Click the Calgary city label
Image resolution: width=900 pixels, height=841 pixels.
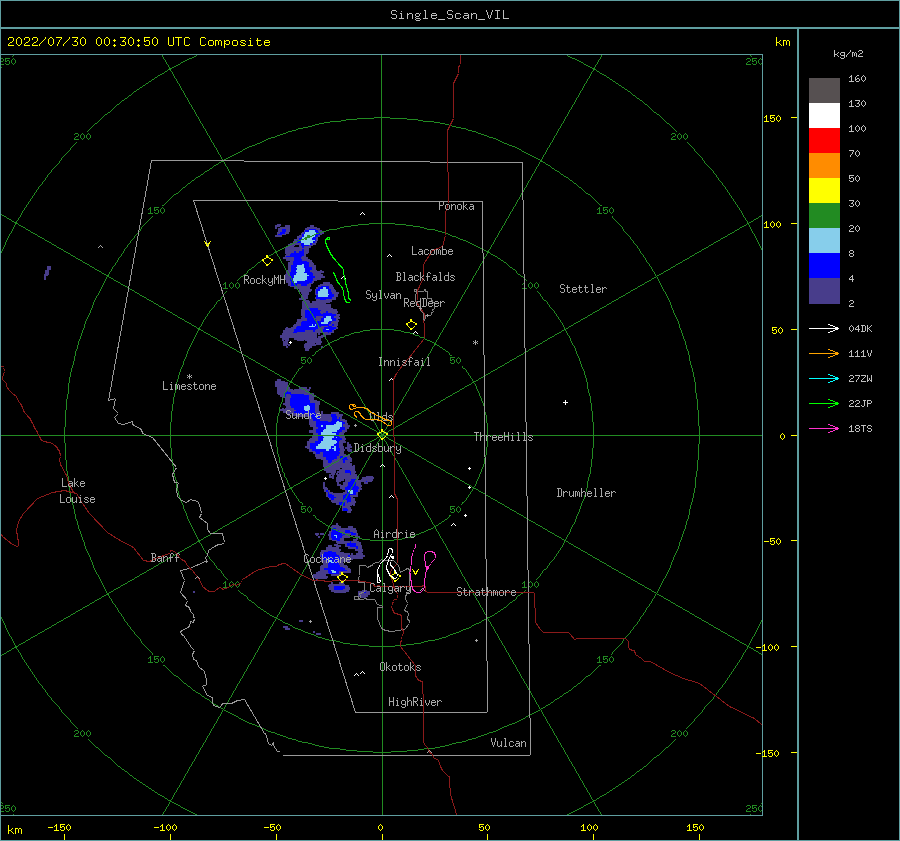[x=390, y=588]
